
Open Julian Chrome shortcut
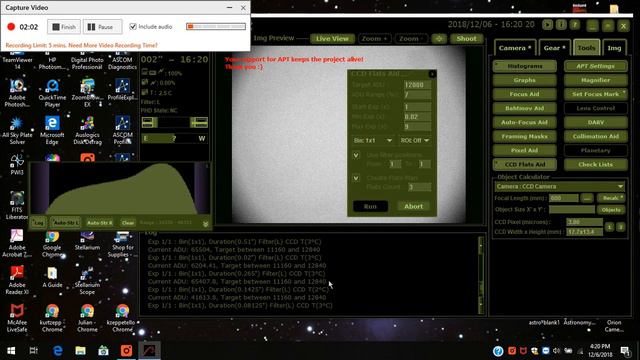pos(87,318)
